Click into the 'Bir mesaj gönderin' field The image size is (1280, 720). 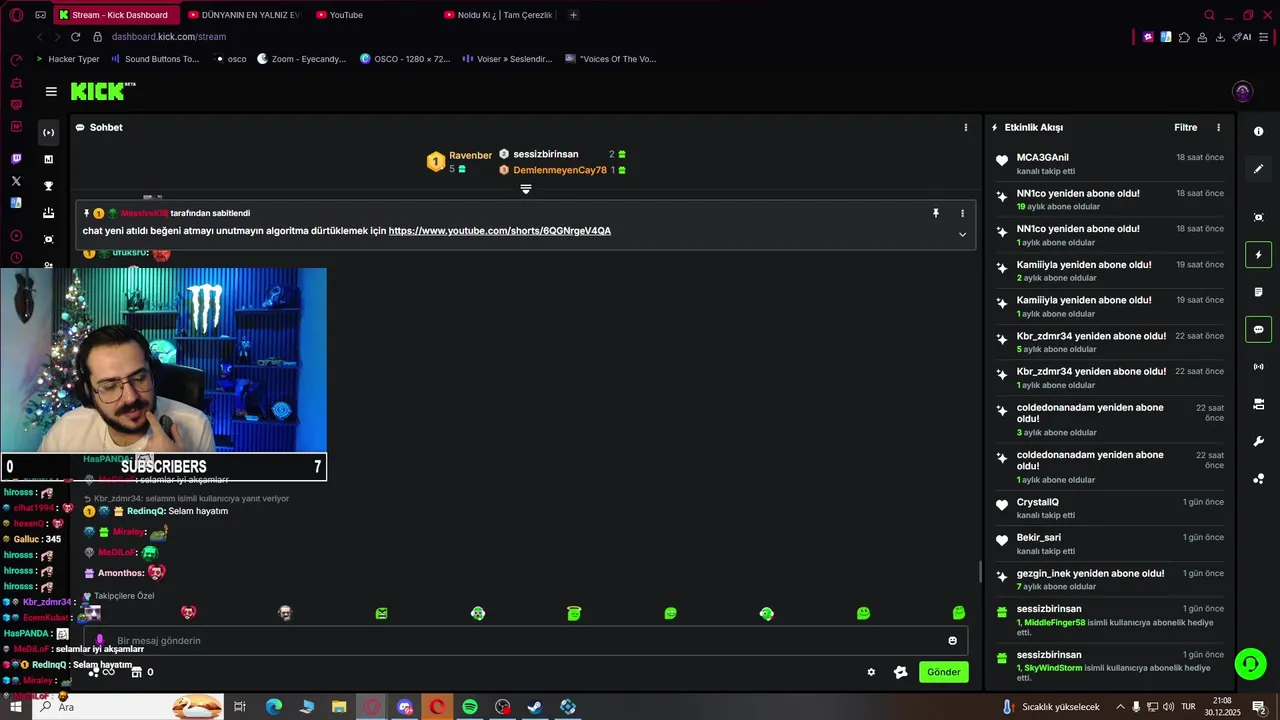click(x=525, y=641)
